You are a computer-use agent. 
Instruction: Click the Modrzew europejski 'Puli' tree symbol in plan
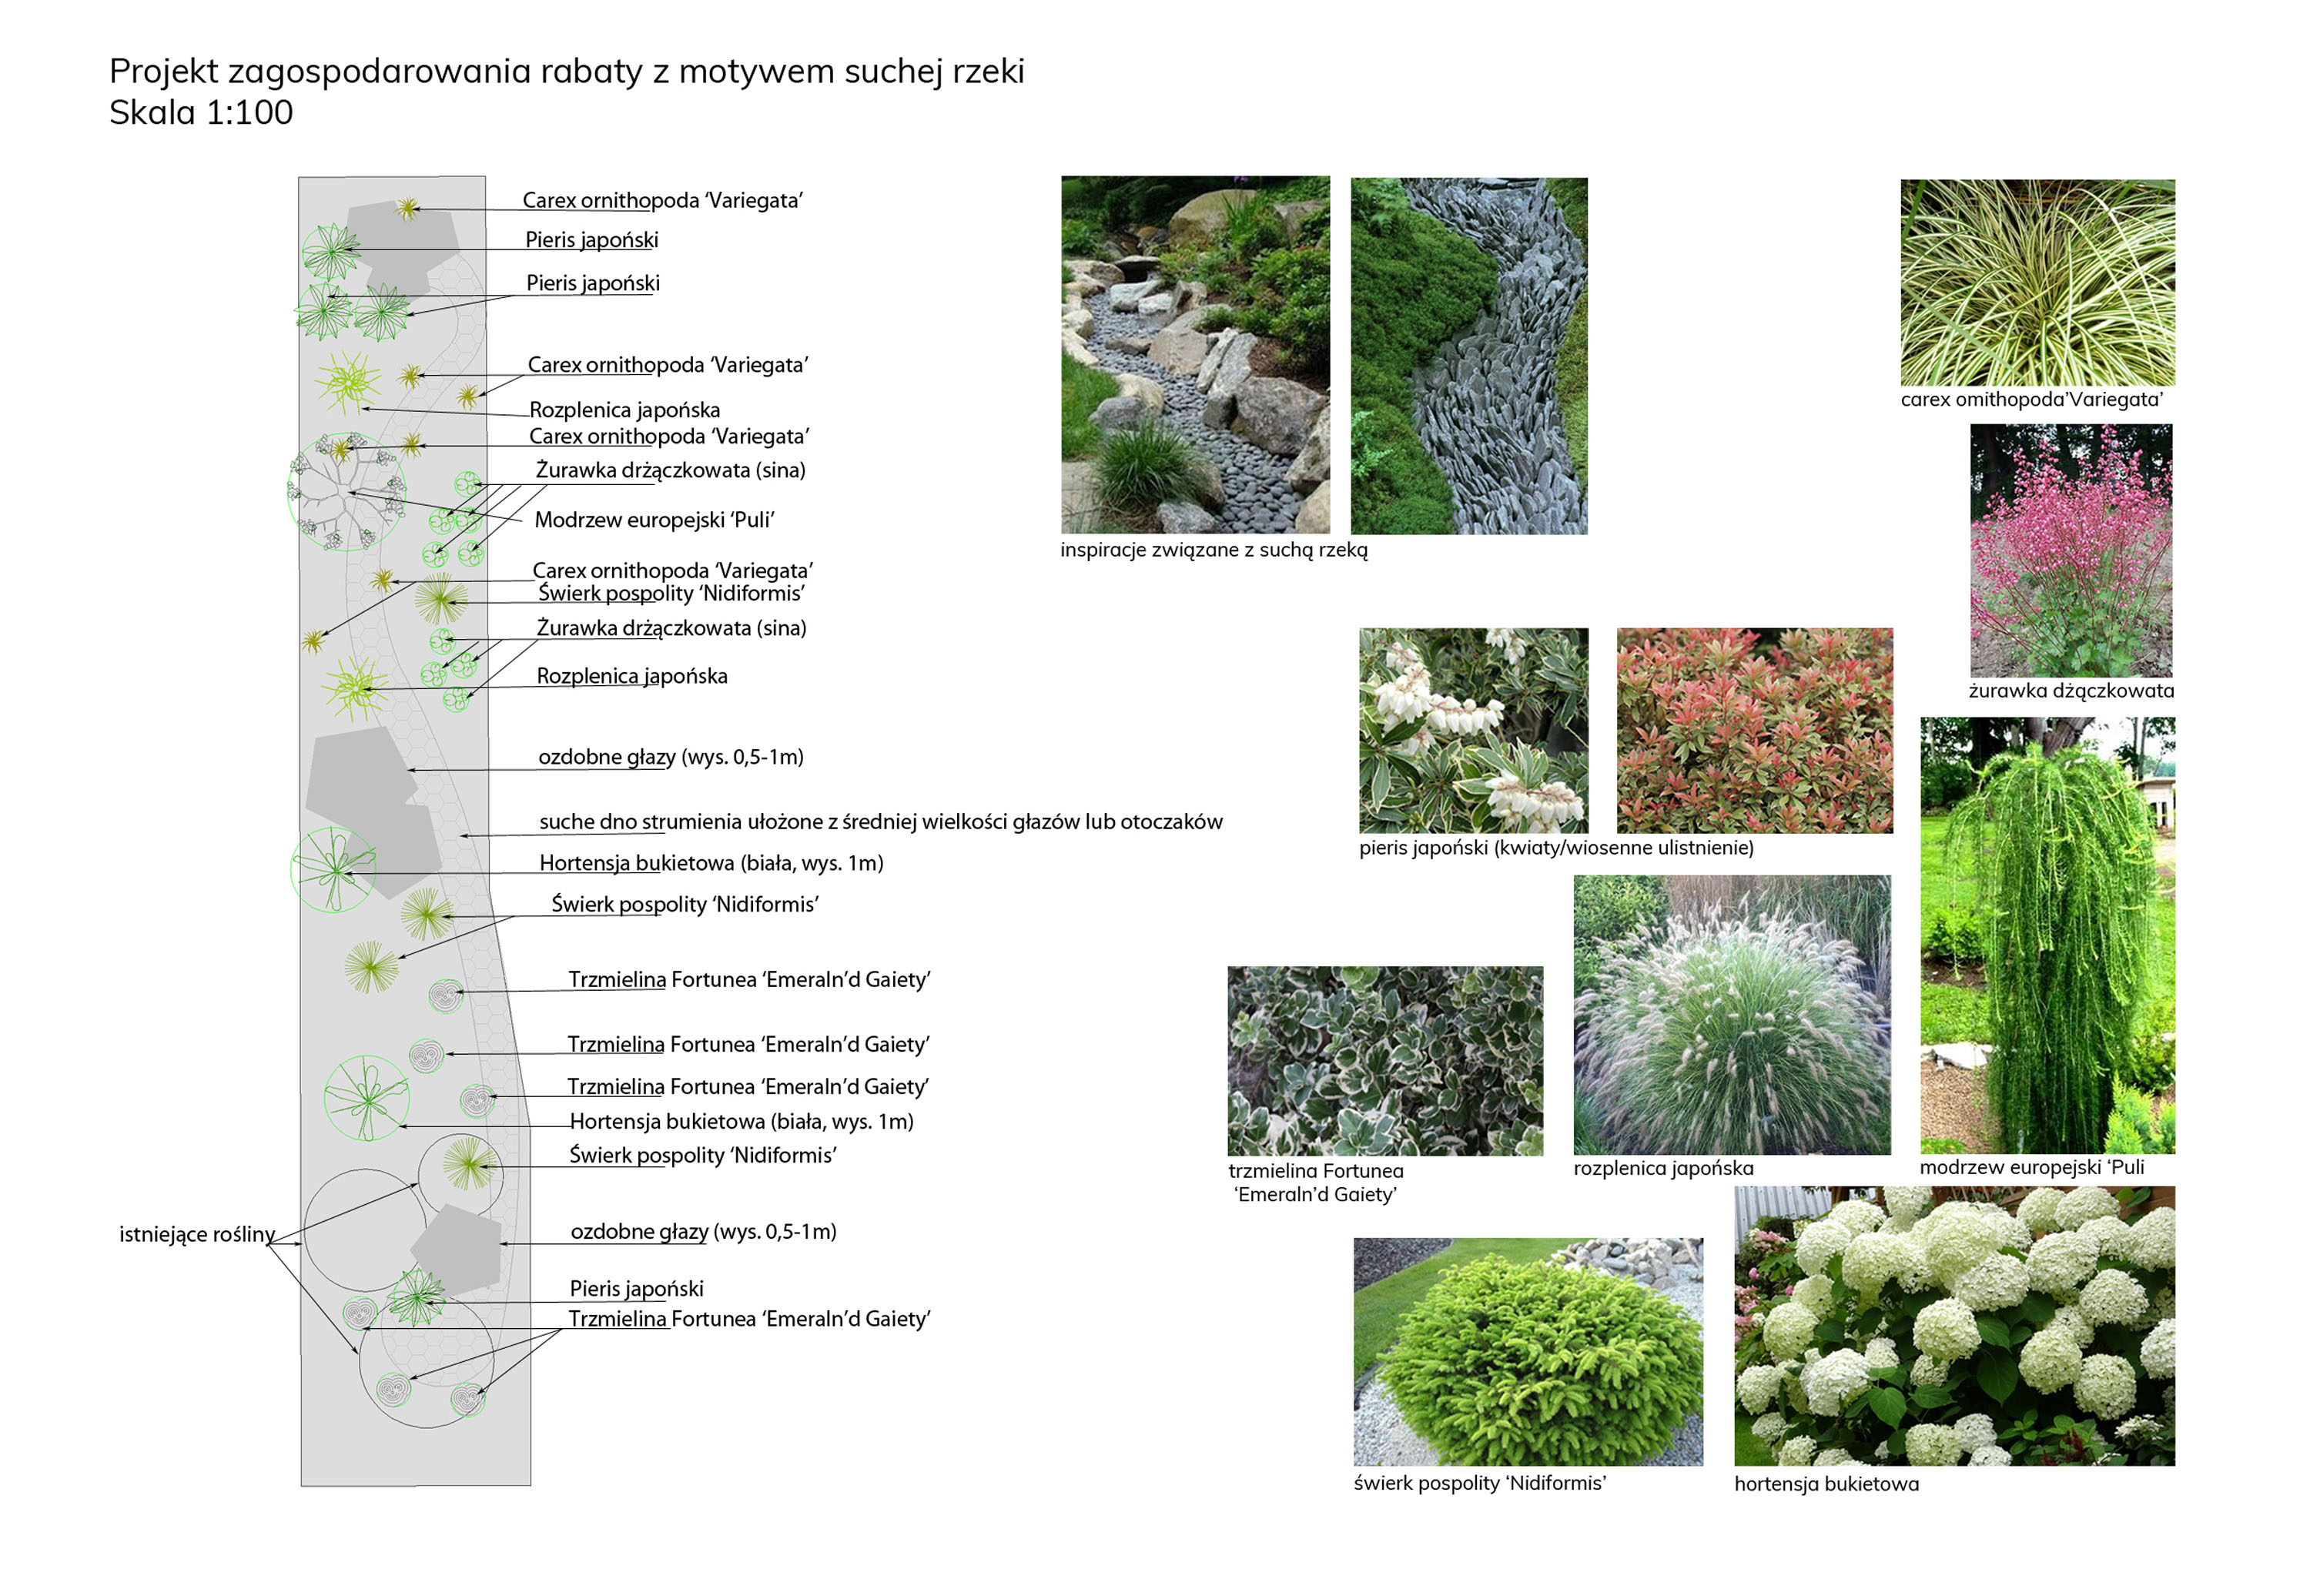(x=346, y=491)
